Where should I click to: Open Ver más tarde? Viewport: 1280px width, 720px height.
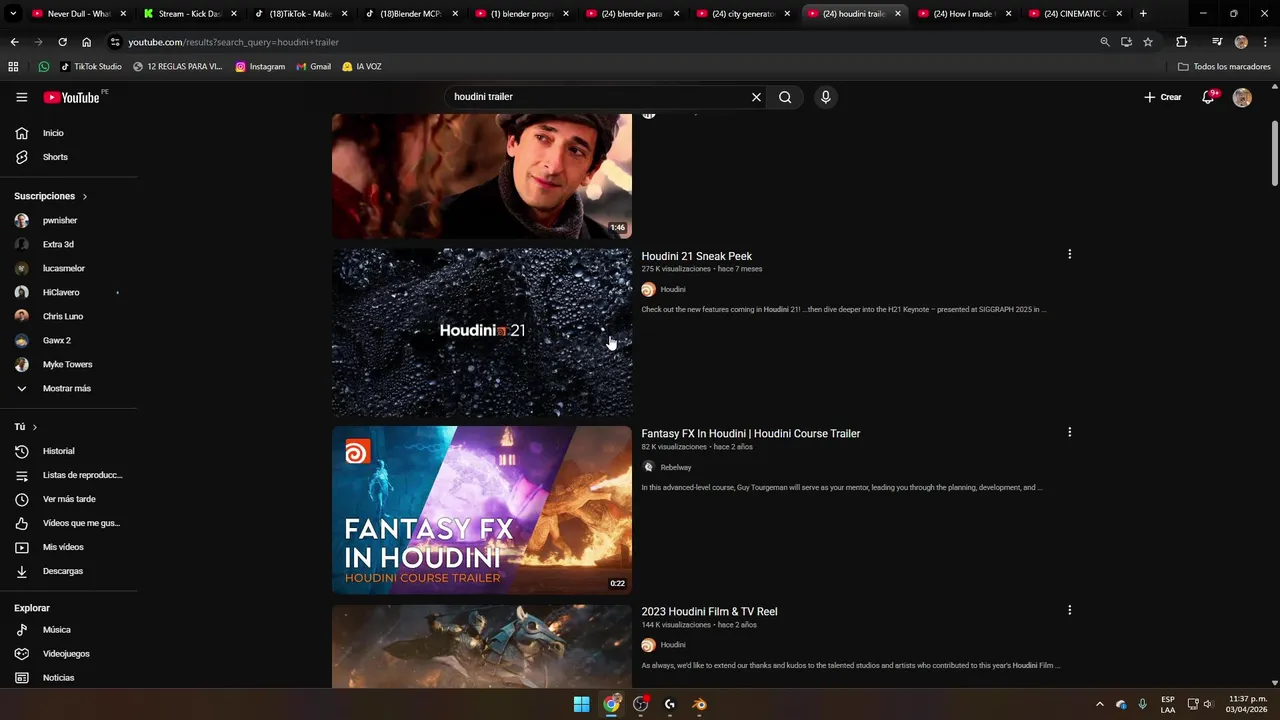69,499
